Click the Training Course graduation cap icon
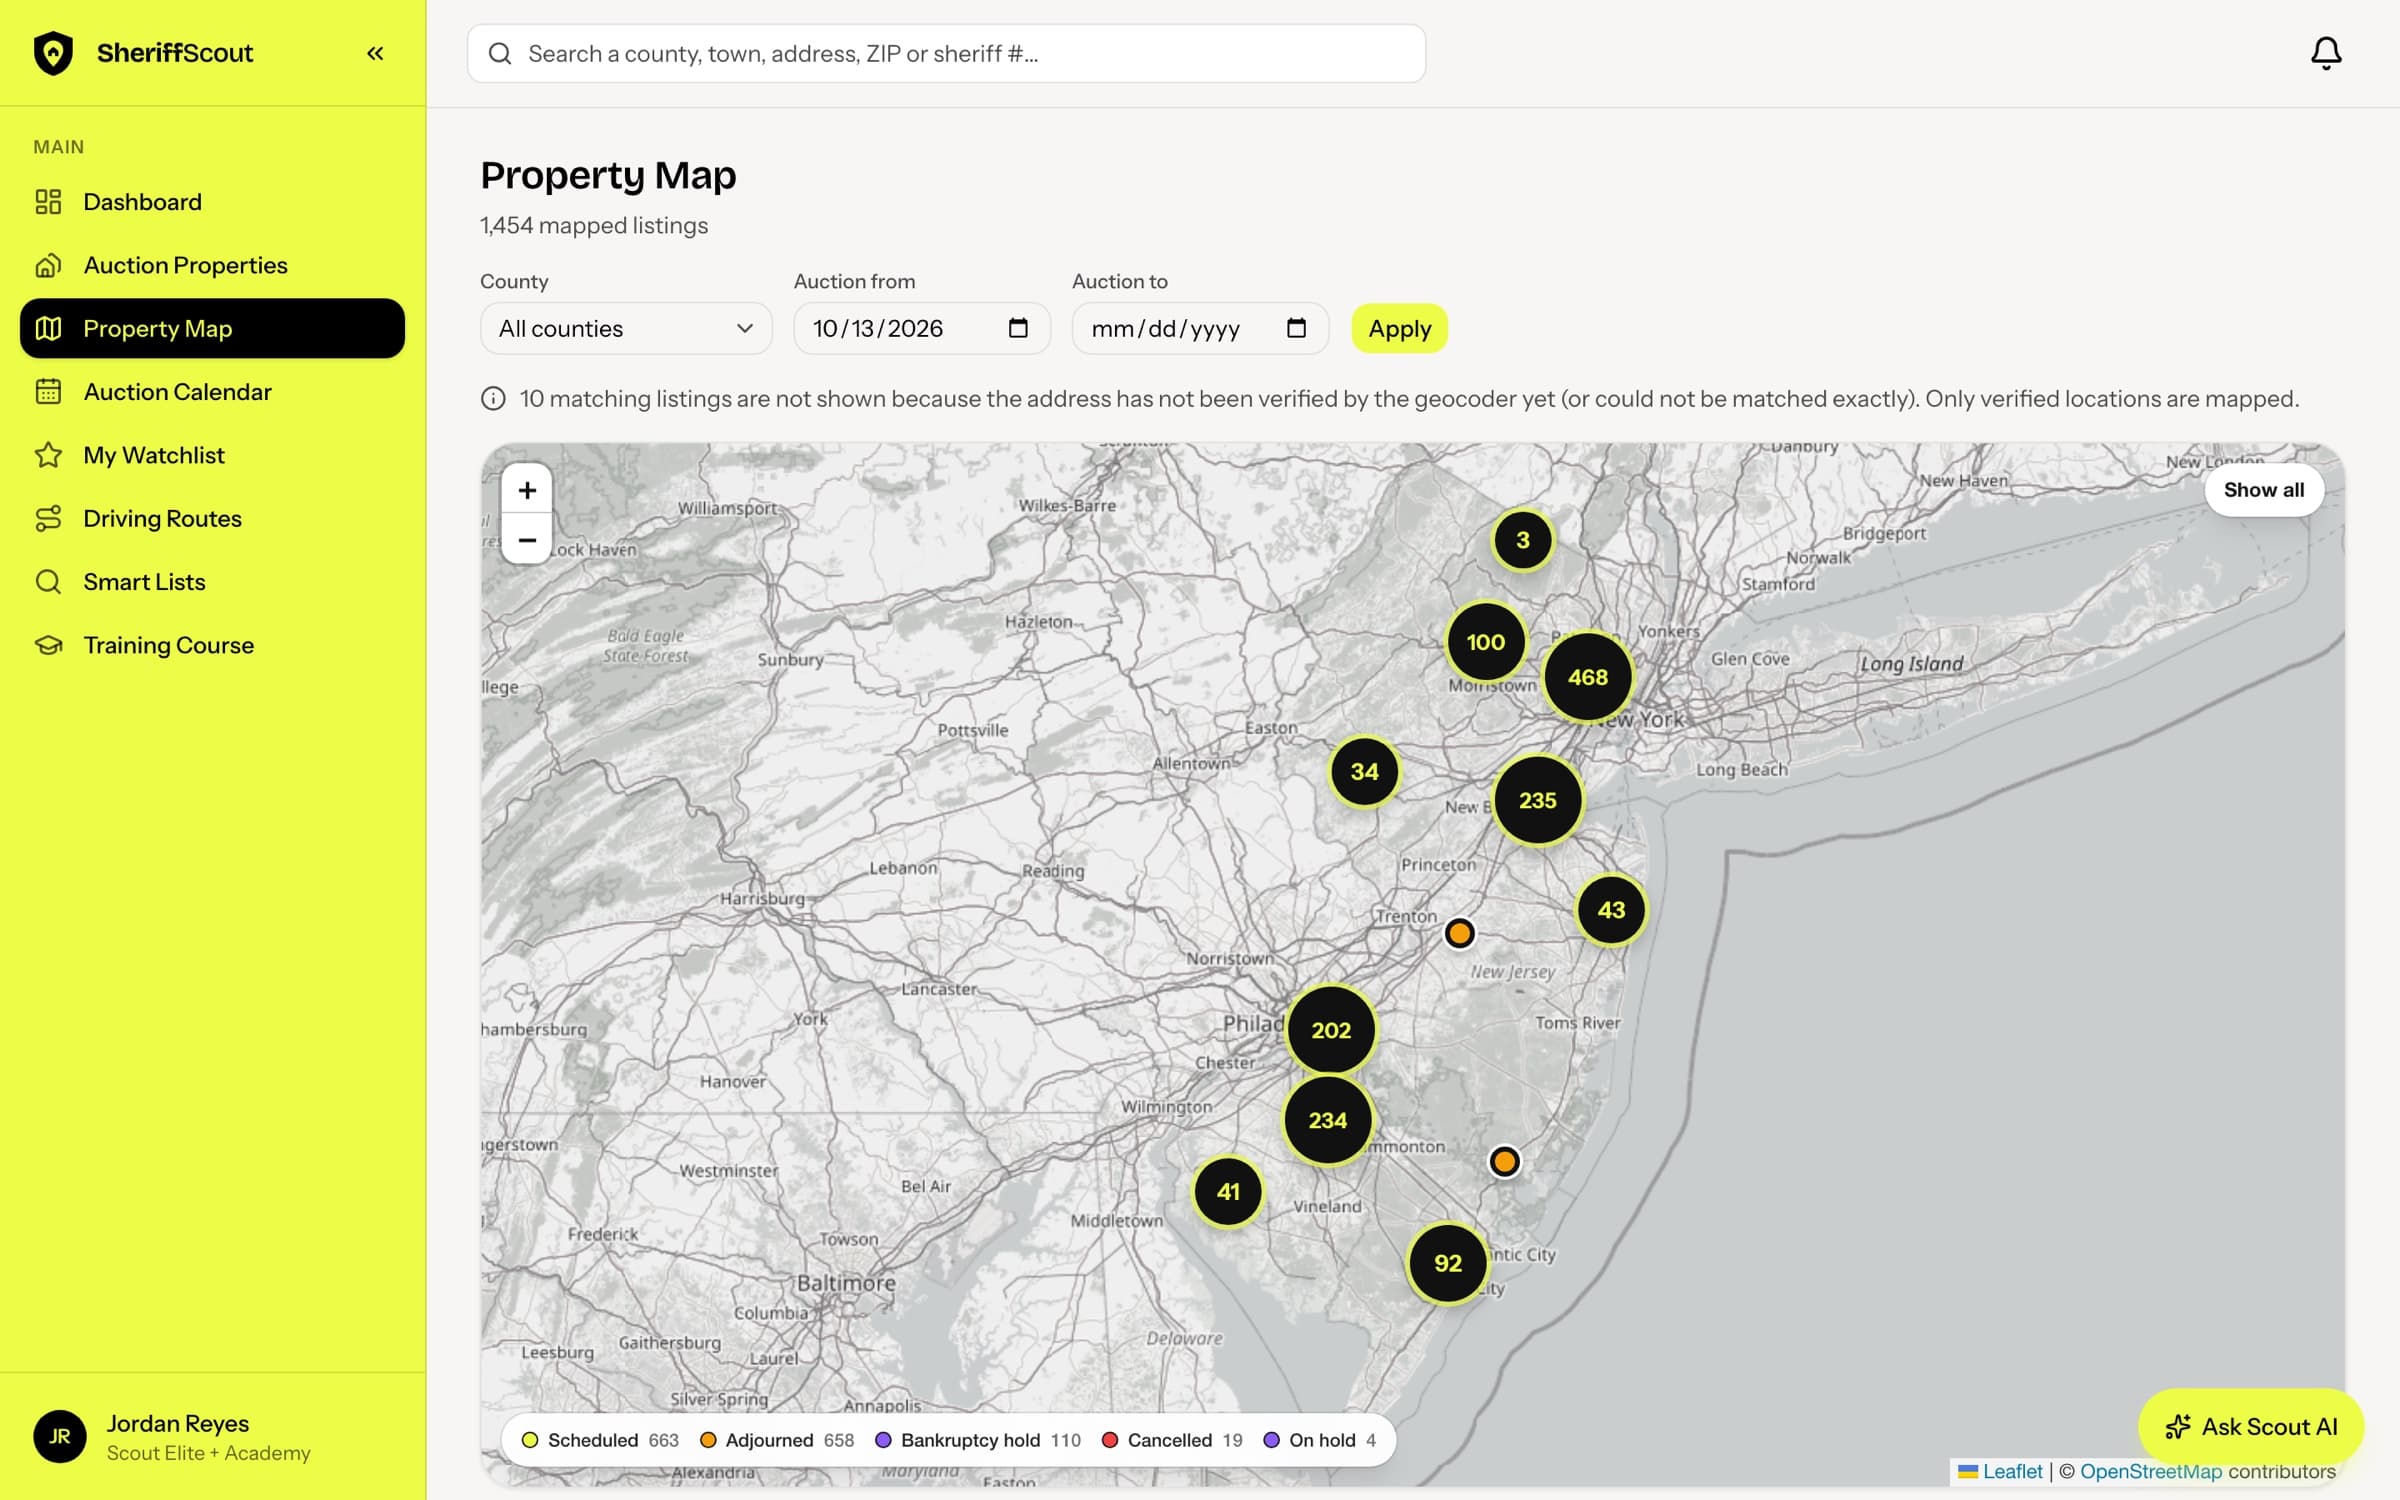Screen dimensions: 2400x1500 click(48, 645)
